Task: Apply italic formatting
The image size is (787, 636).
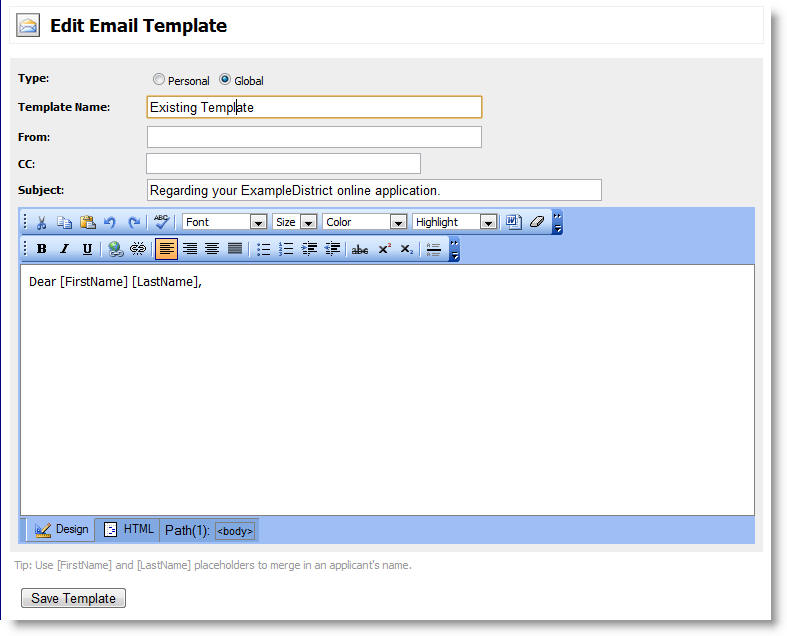Action: click(64, 249)
